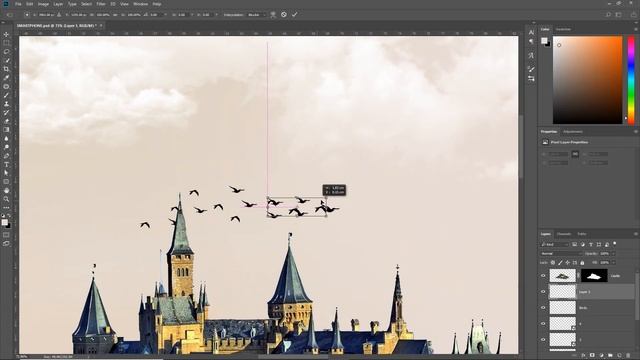Viewport: 640px width, 360px height.
Task: Select the History Brush tool
Action: point(6,112)
